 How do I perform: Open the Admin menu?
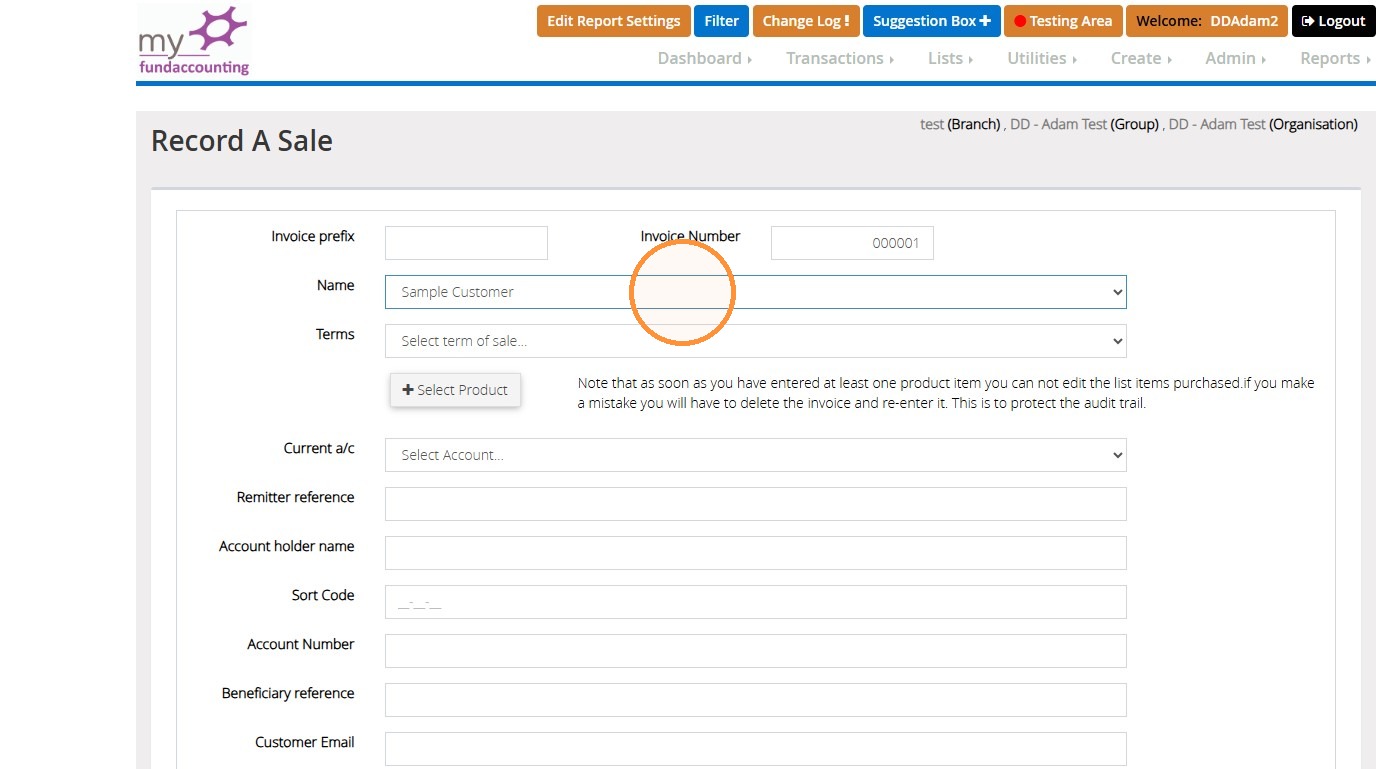tap(1235, 58)
